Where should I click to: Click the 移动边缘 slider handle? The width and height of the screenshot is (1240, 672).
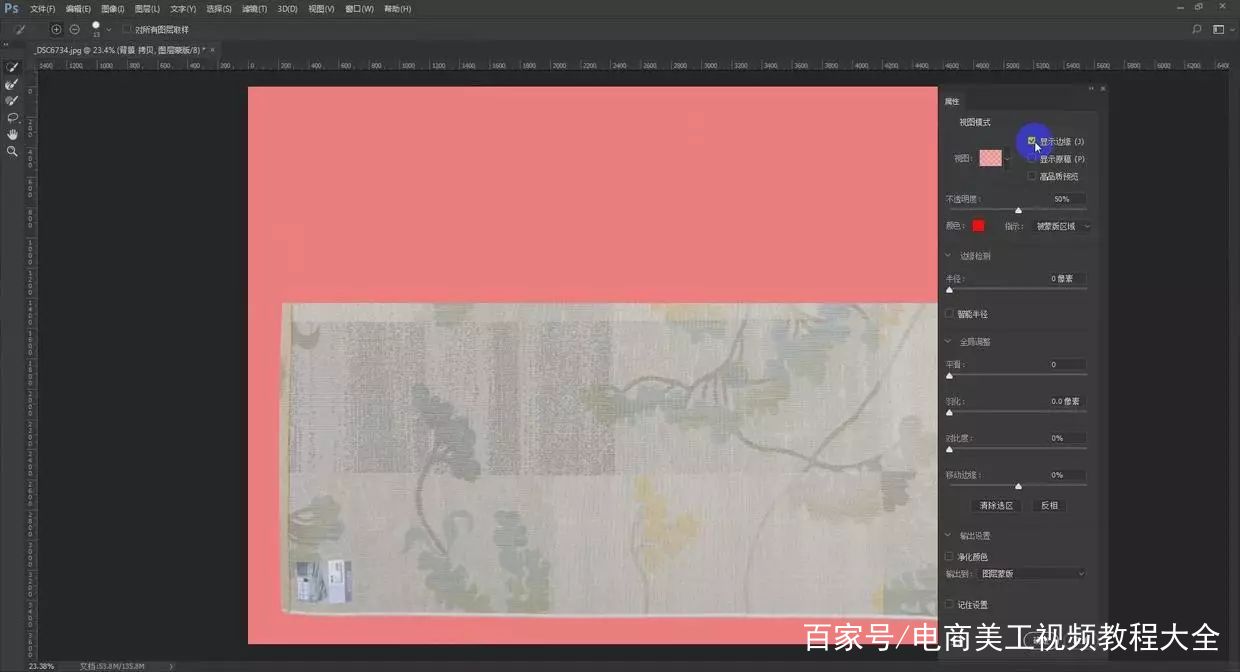point(1018,486)
